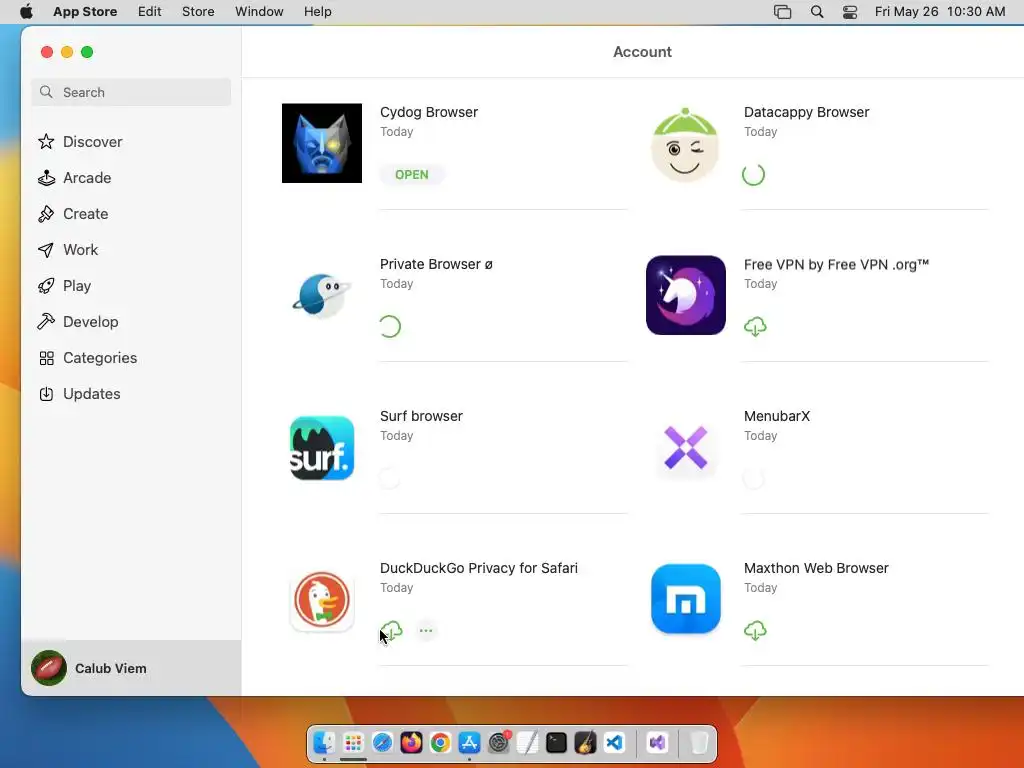Open the Trash in the Dock
The image size is (1024, 768).
[x=699, y=743]
